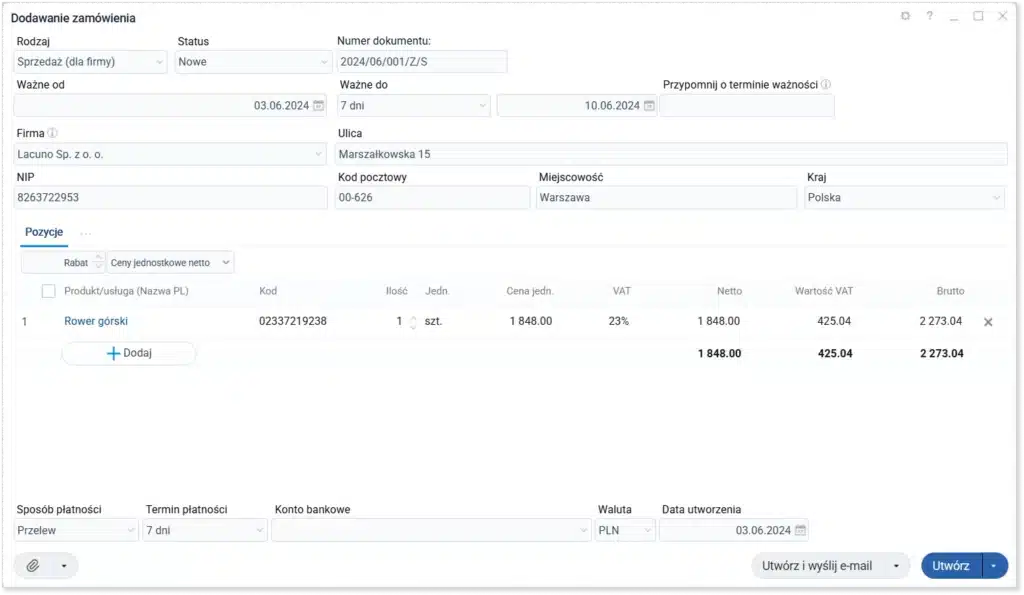Click the Dodaj button to add position
Image resolution: width=1024 pixels, height=595 pixels.
[129, 354]
